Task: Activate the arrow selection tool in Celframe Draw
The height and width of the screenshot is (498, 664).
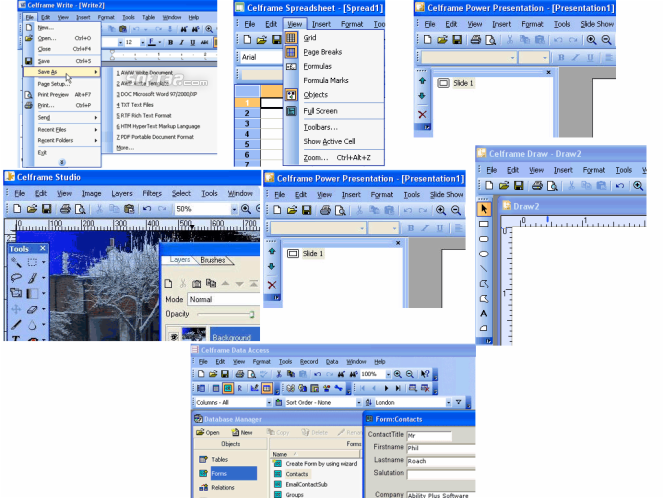Action: (x=484, y=209)
